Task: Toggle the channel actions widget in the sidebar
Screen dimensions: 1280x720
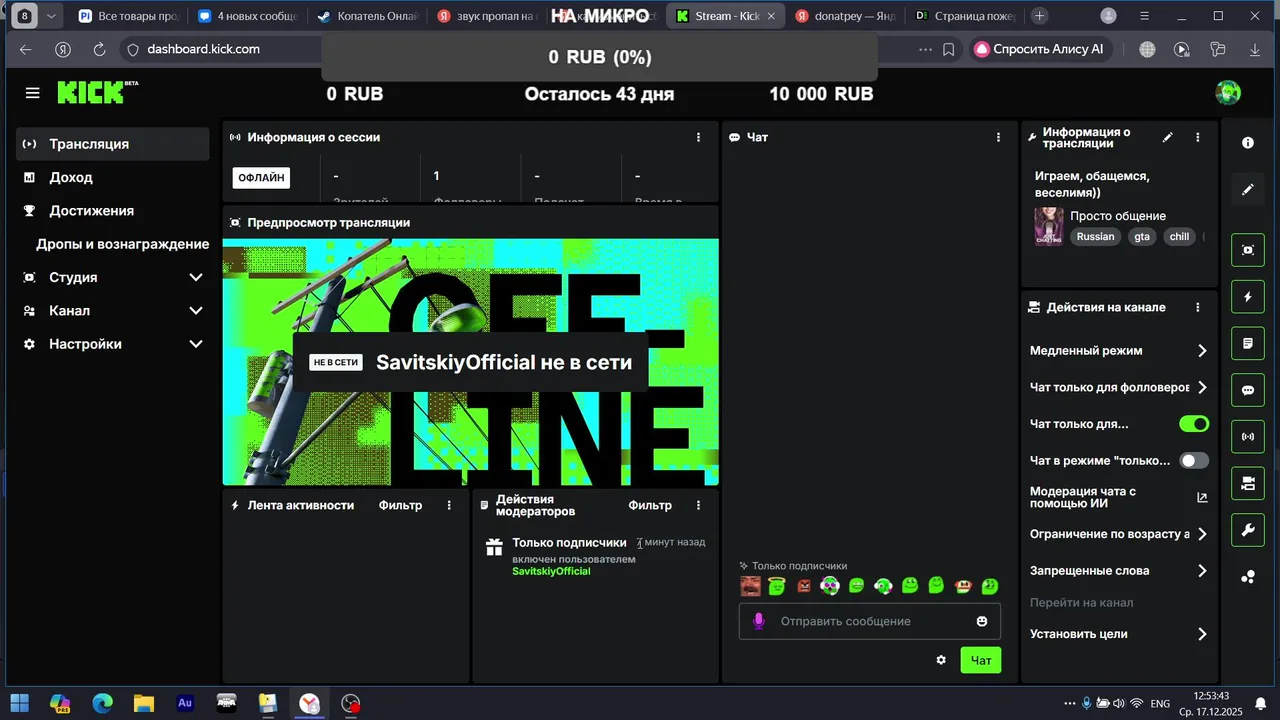Action: 1248,484
